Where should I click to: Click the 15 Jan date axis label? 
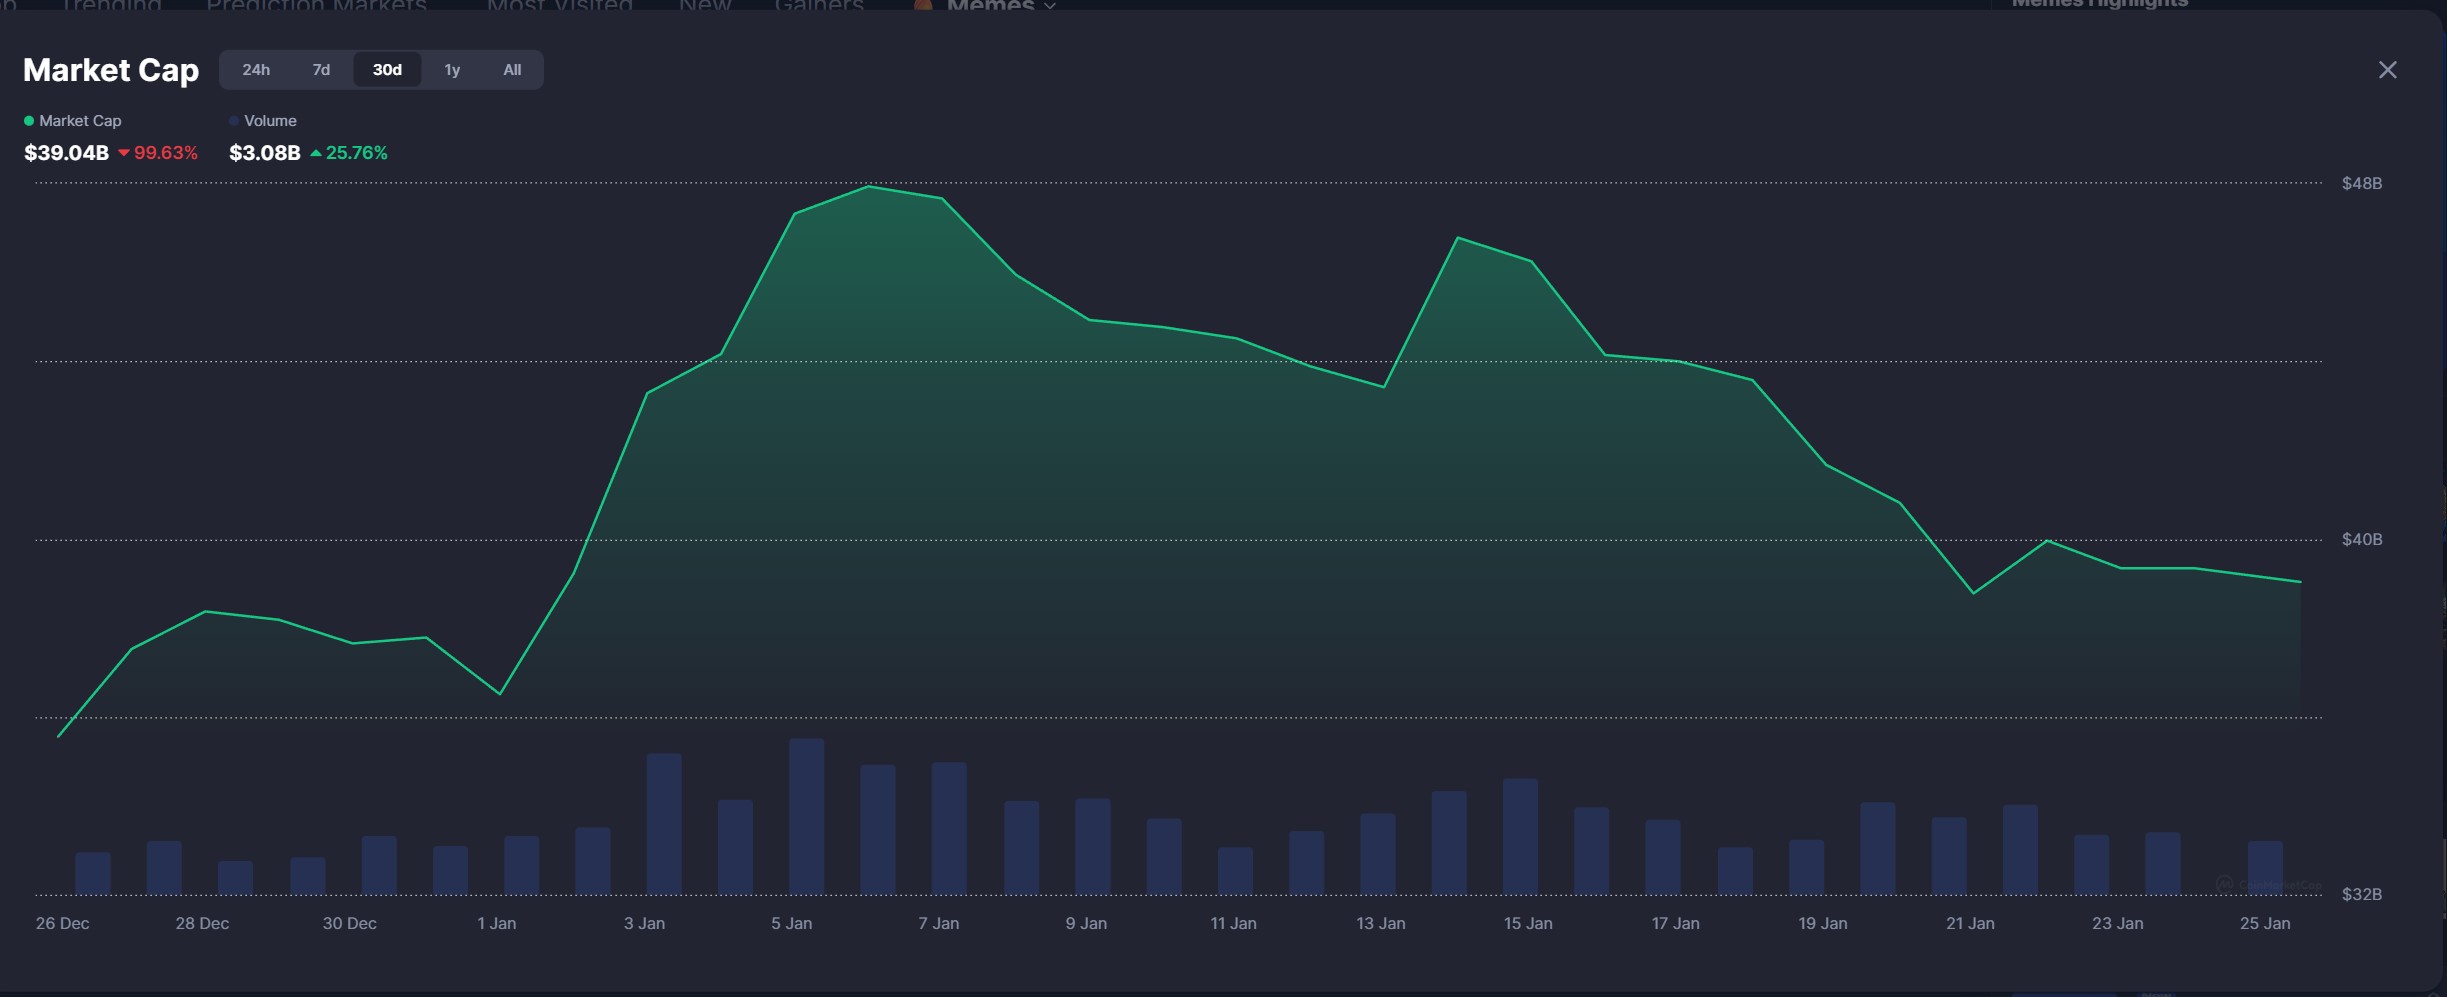pos(1527,923)
